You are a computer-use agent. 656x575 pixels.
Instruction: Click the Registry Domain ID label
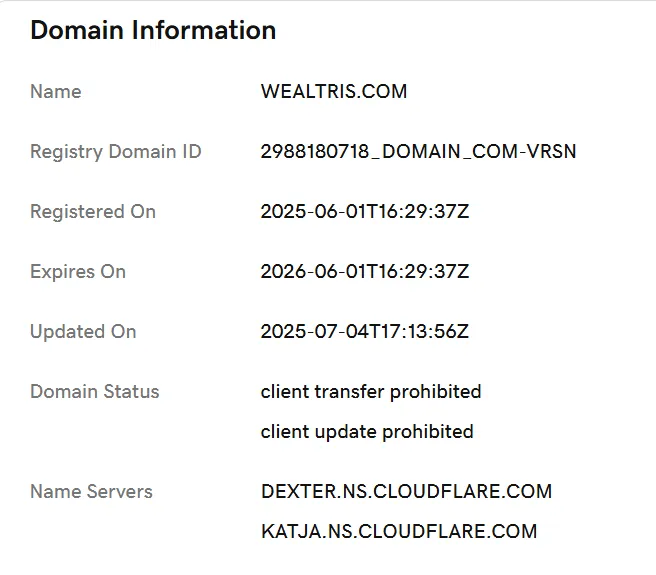[x=116, y=152]
